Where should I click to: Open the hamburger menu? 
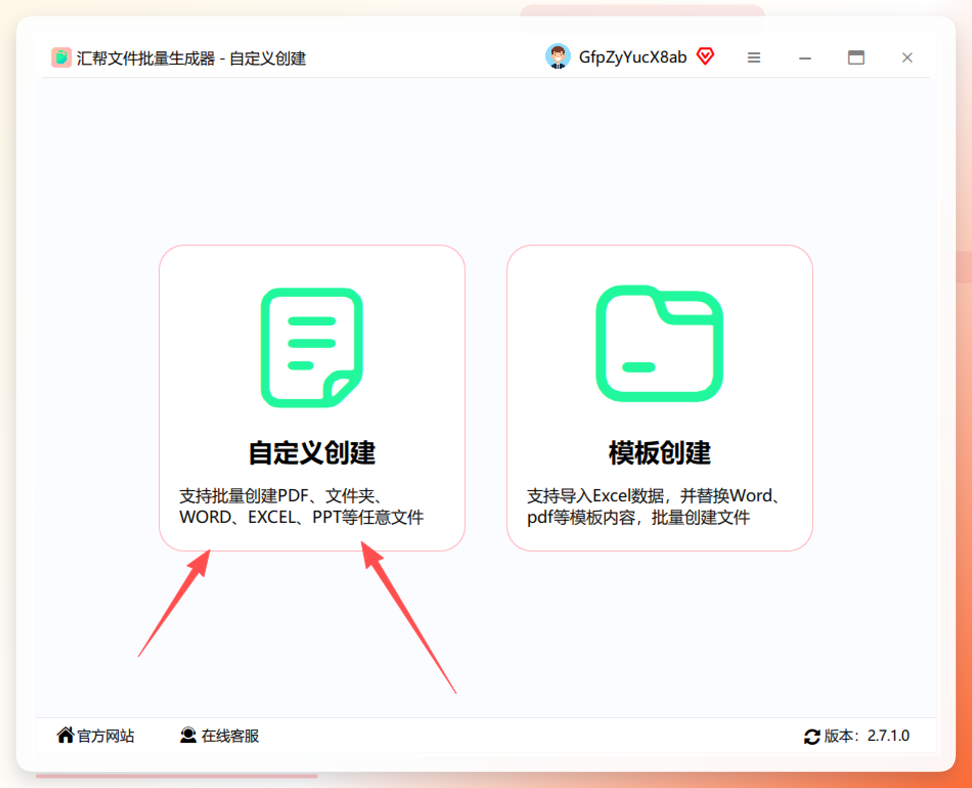[754, 58]
